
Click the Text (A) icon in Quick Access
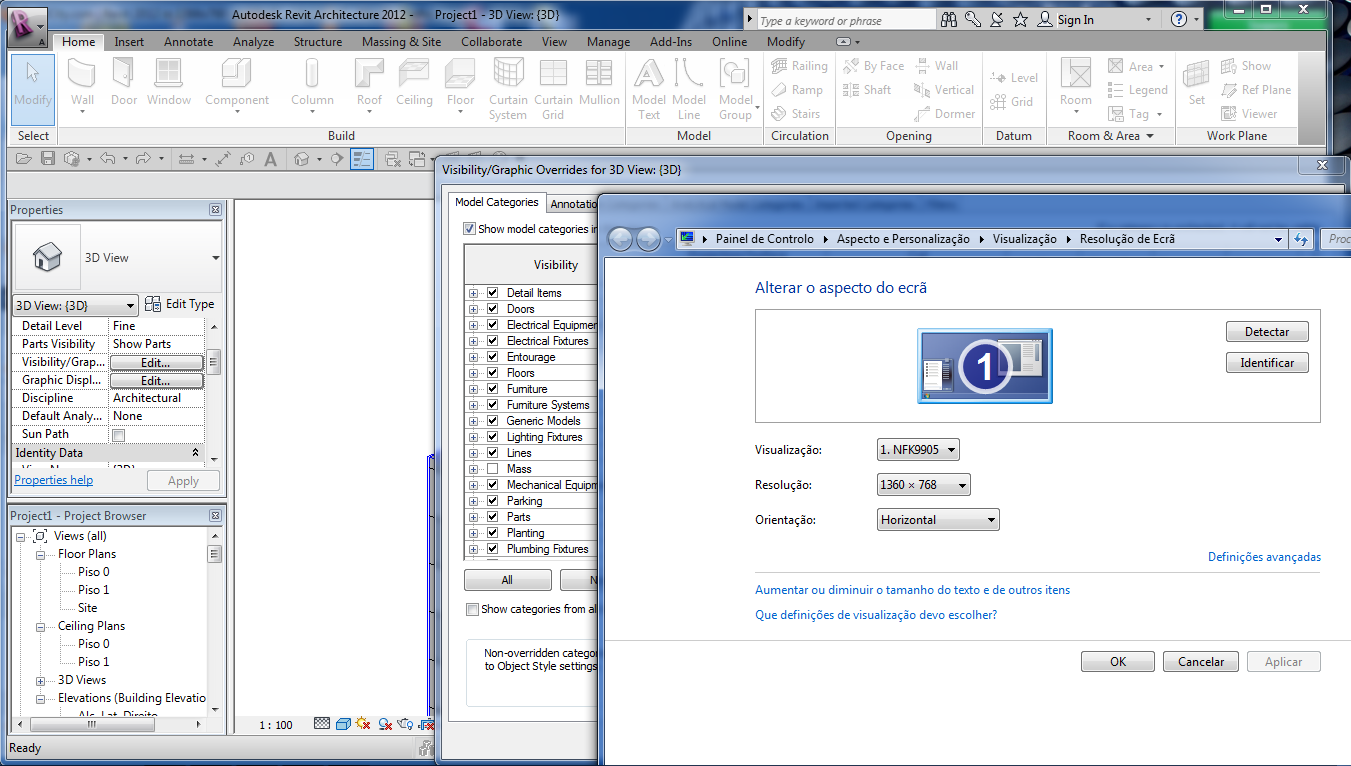270,158
